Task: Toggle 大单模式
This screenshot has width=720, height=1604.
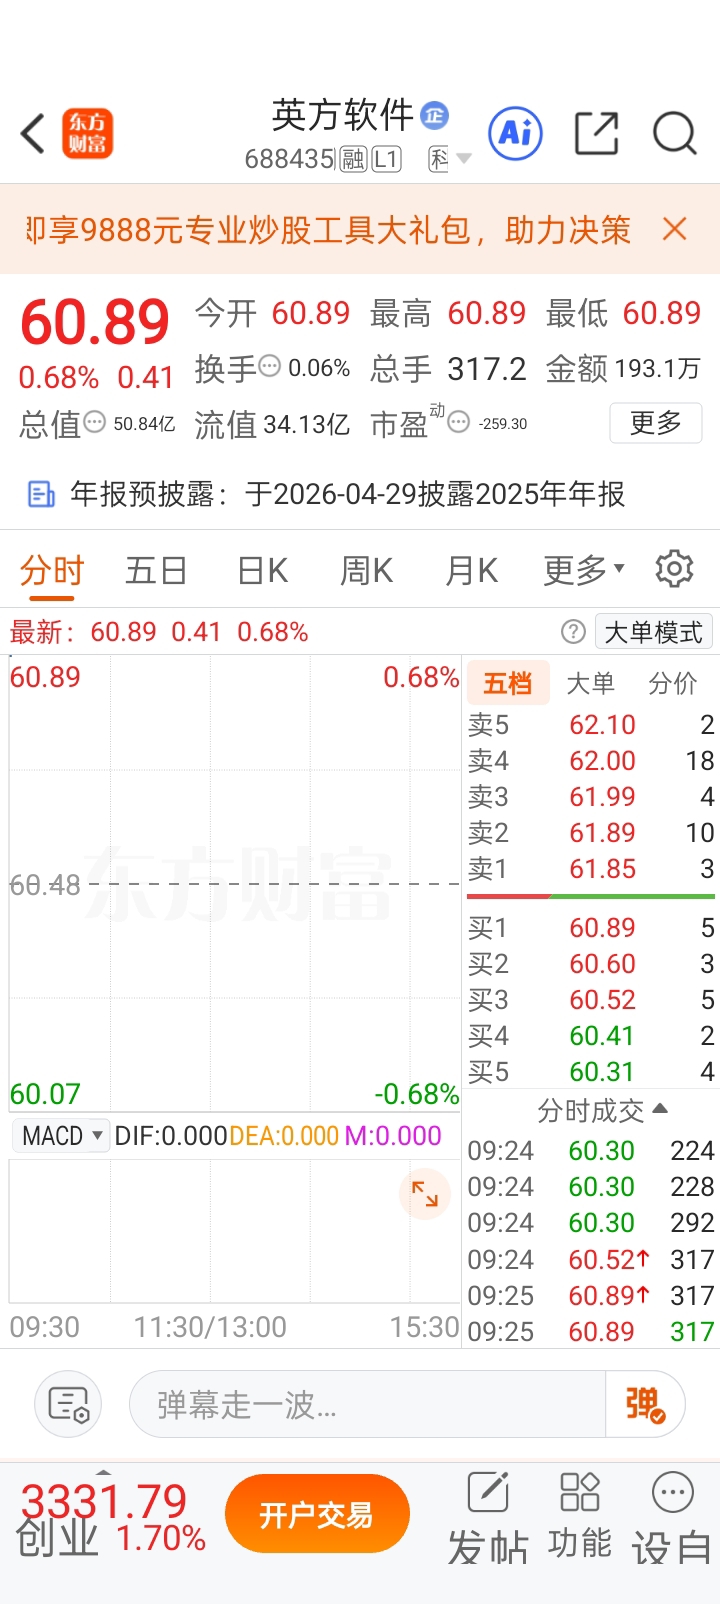Action: tap(654, 632)
